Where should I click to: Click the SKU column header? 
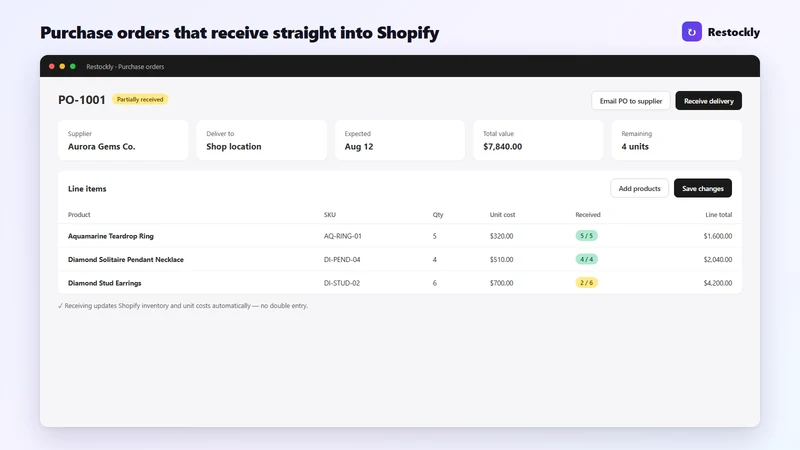(330, 215)
